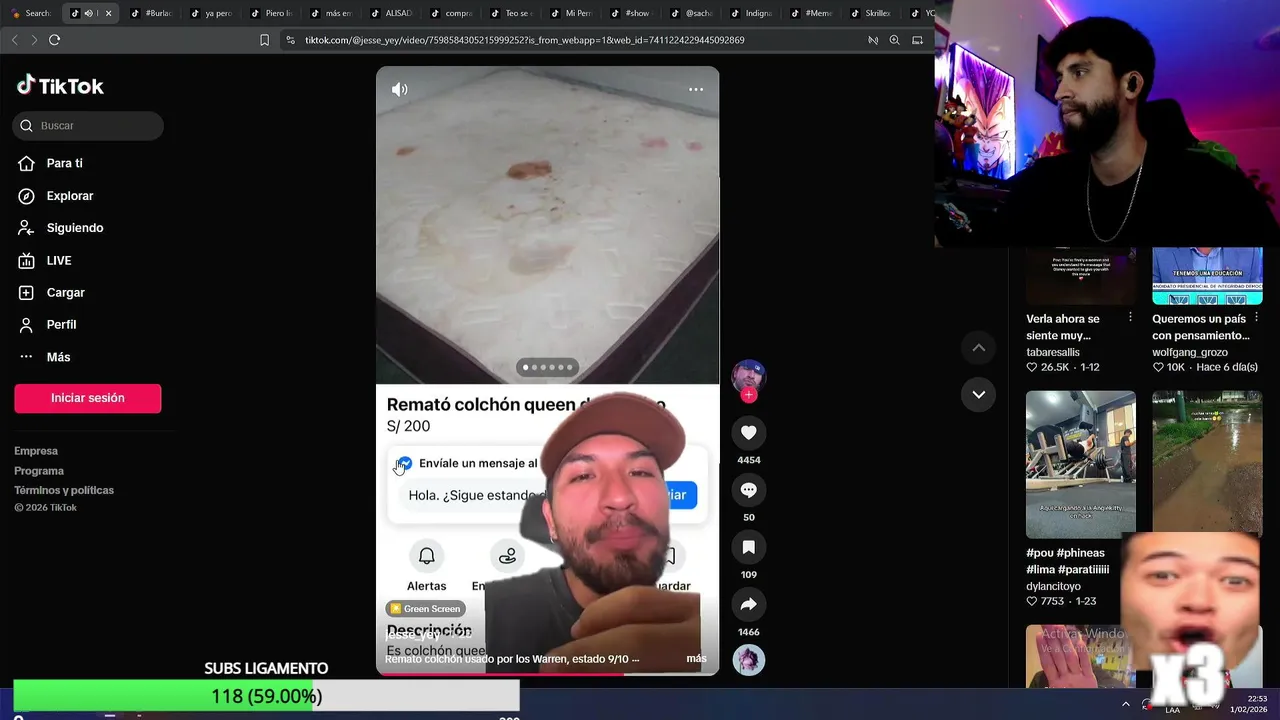Image resolution: width=1280 pixels, height=720 pixels.
Task: Open the spinning sound disc icon
Action: click(749, 660)
